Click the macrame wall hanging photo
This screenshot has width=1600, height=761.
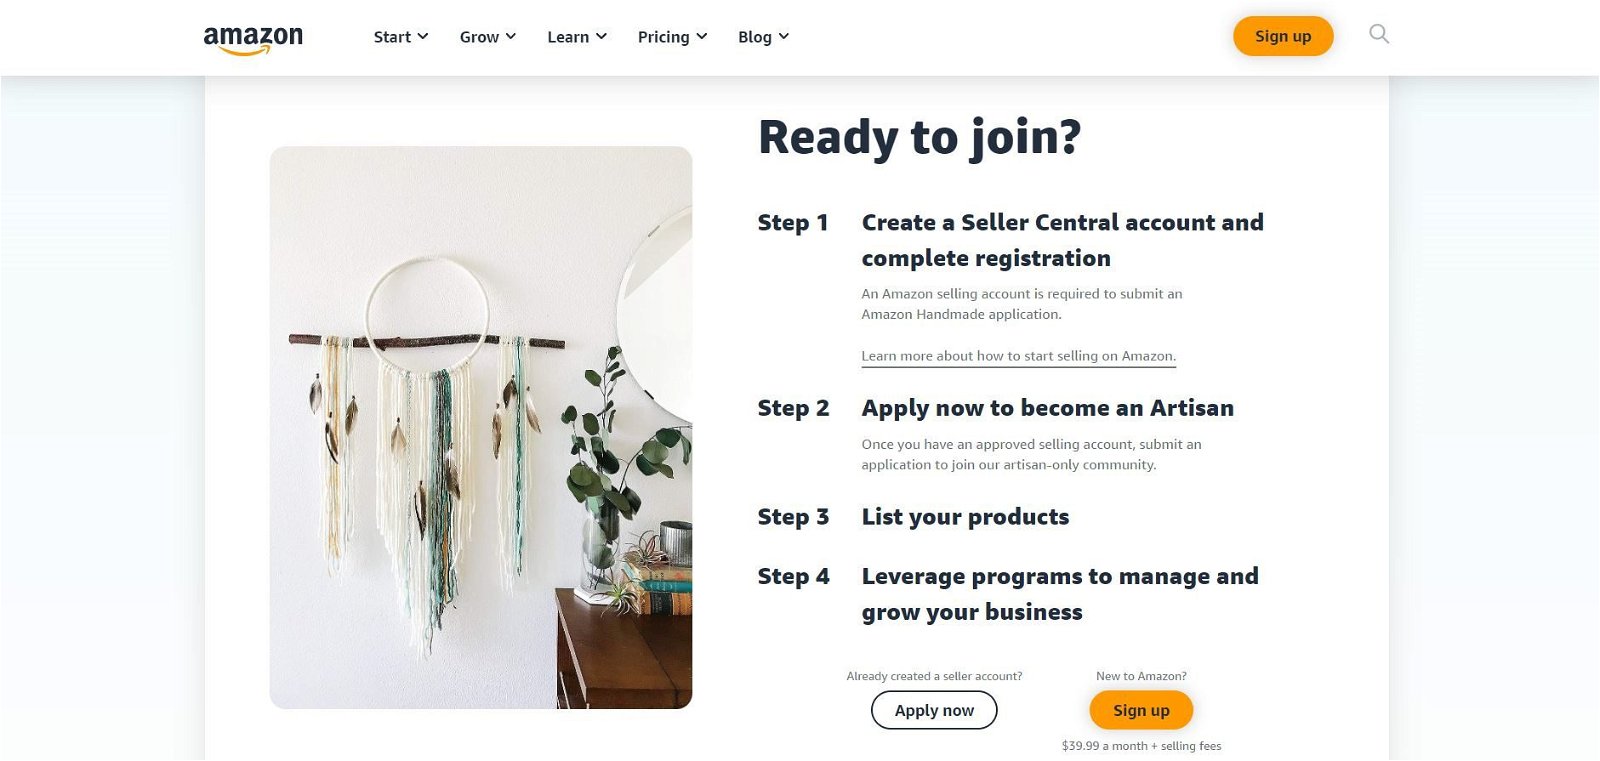(x=481, y=428)
